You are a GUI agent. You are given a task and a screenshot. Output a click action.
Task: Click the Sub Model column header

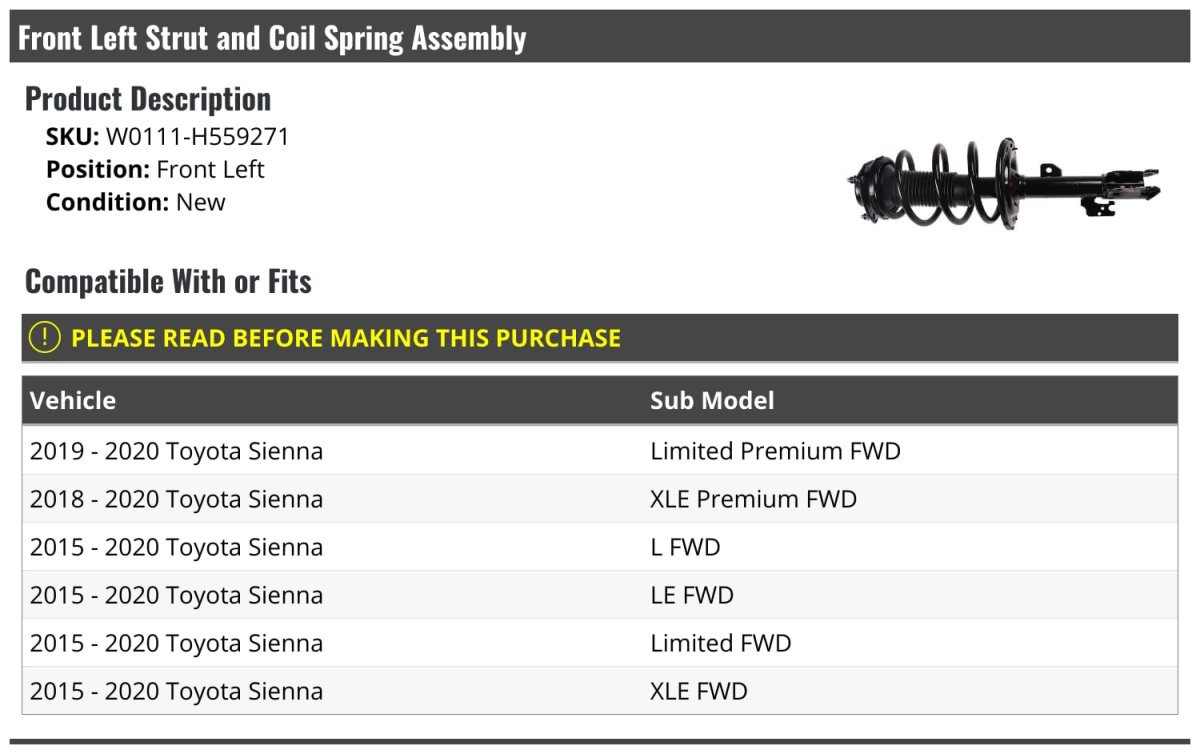pos(712,401)
